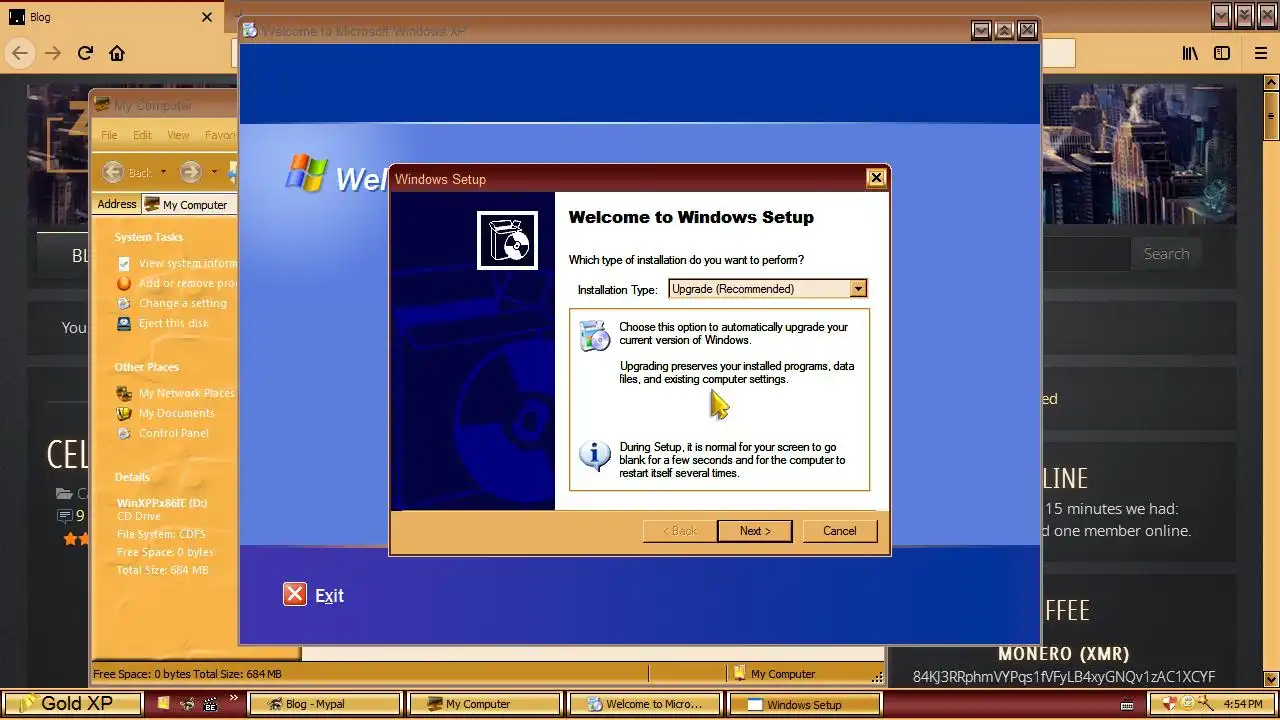Click first quick launch icon on taskbar
1280x720 pixels.
coord(164,704)
